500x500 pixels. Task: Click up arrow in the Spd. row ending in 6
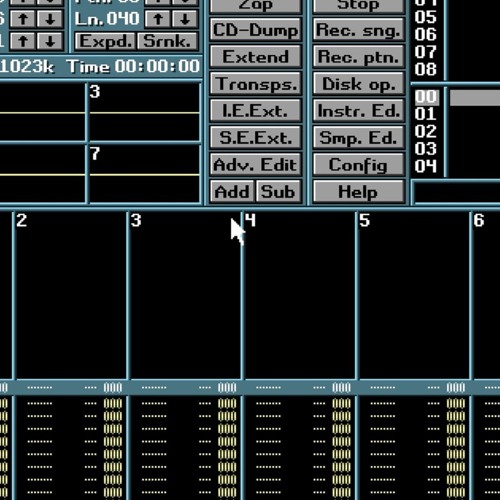pos(23,19)
